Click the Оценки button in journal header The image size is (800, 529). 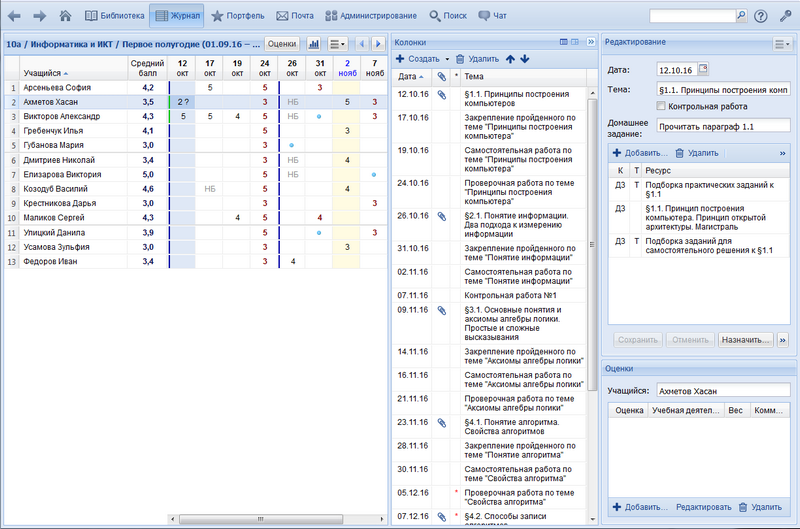282,44
